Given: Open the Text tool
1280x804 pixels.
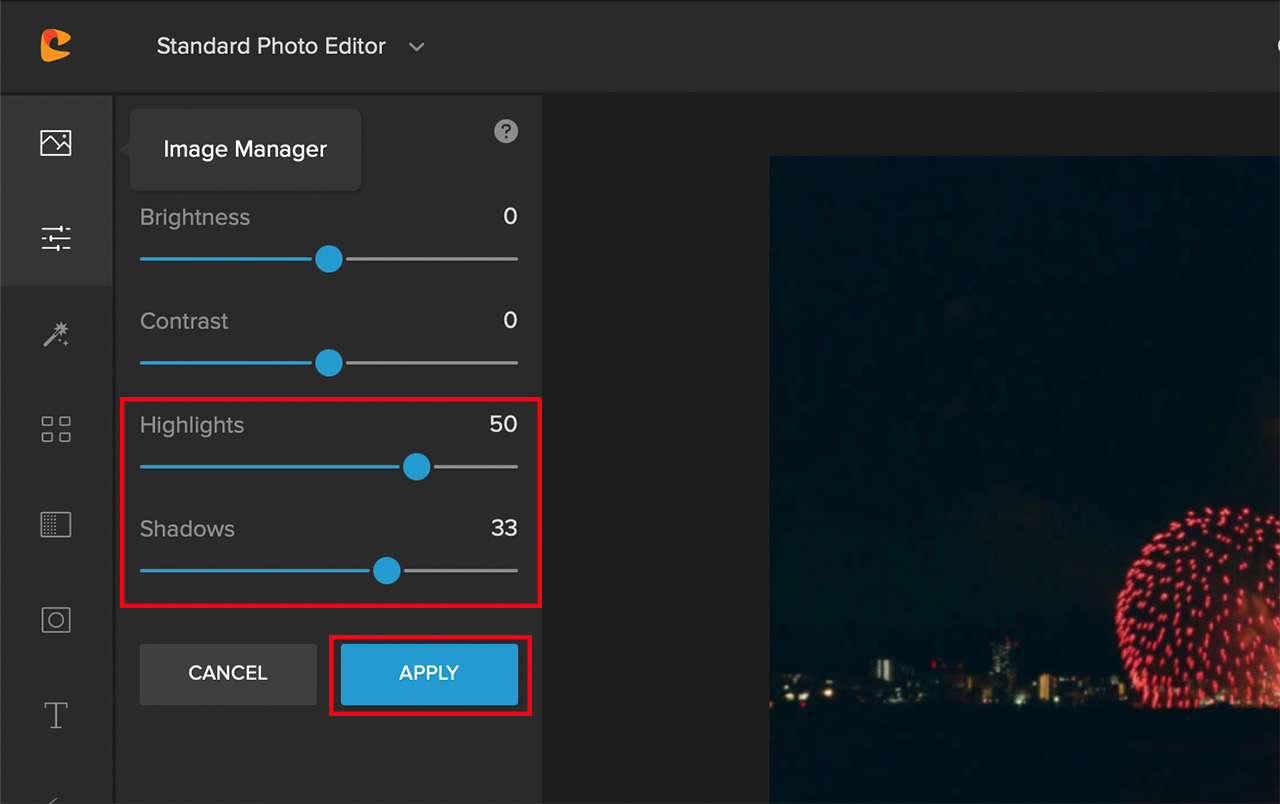Looking at the screenshot, I should (x=56, y=715).
